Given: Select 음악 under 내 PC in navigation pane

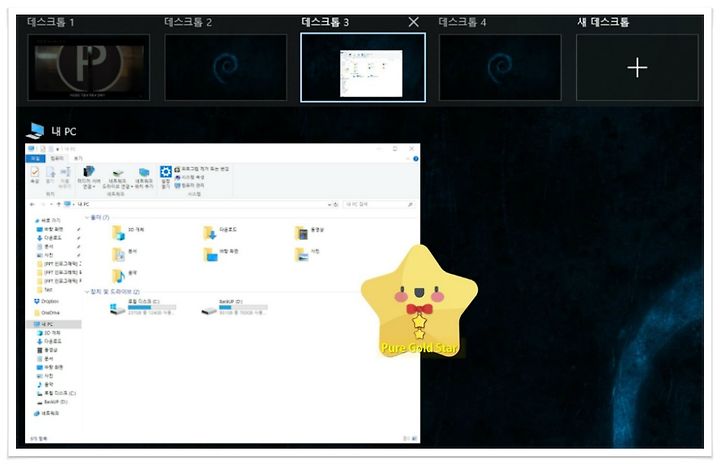Looking at the screenshot, I should 45,385.
